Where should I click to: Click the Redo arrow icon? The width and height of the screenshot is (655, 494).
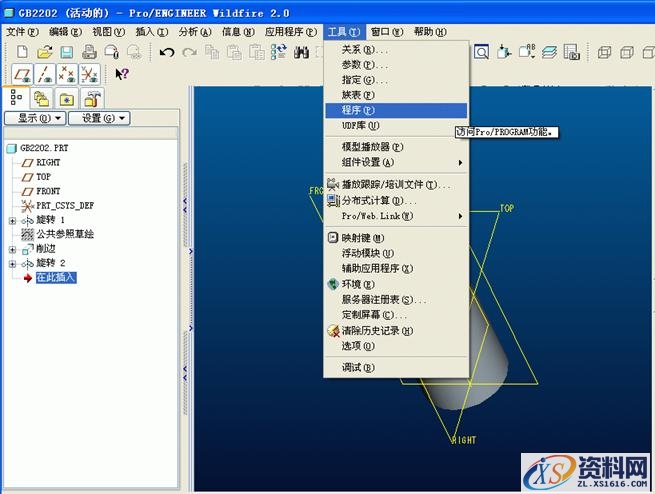click(x=189, y=53)
